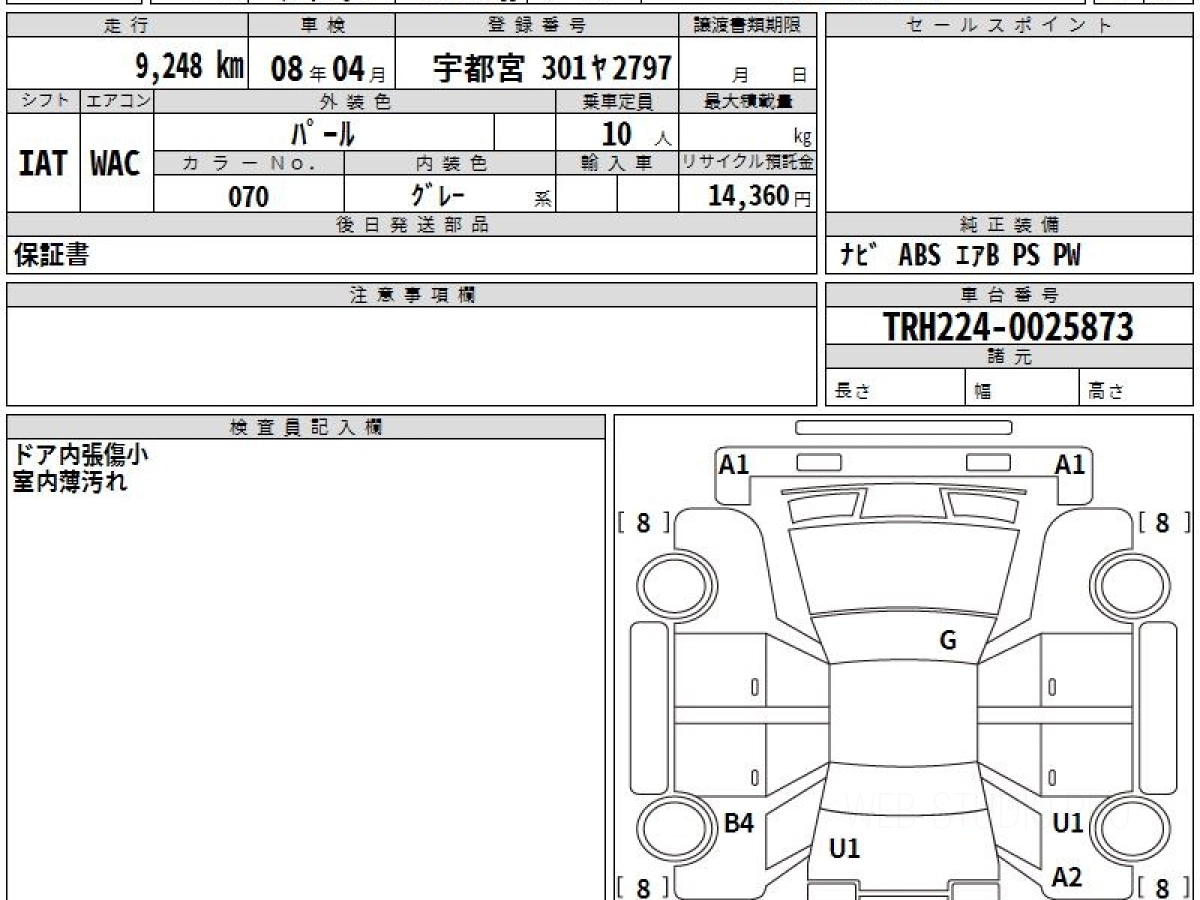Click the color number 070

[x=249, y=196]
